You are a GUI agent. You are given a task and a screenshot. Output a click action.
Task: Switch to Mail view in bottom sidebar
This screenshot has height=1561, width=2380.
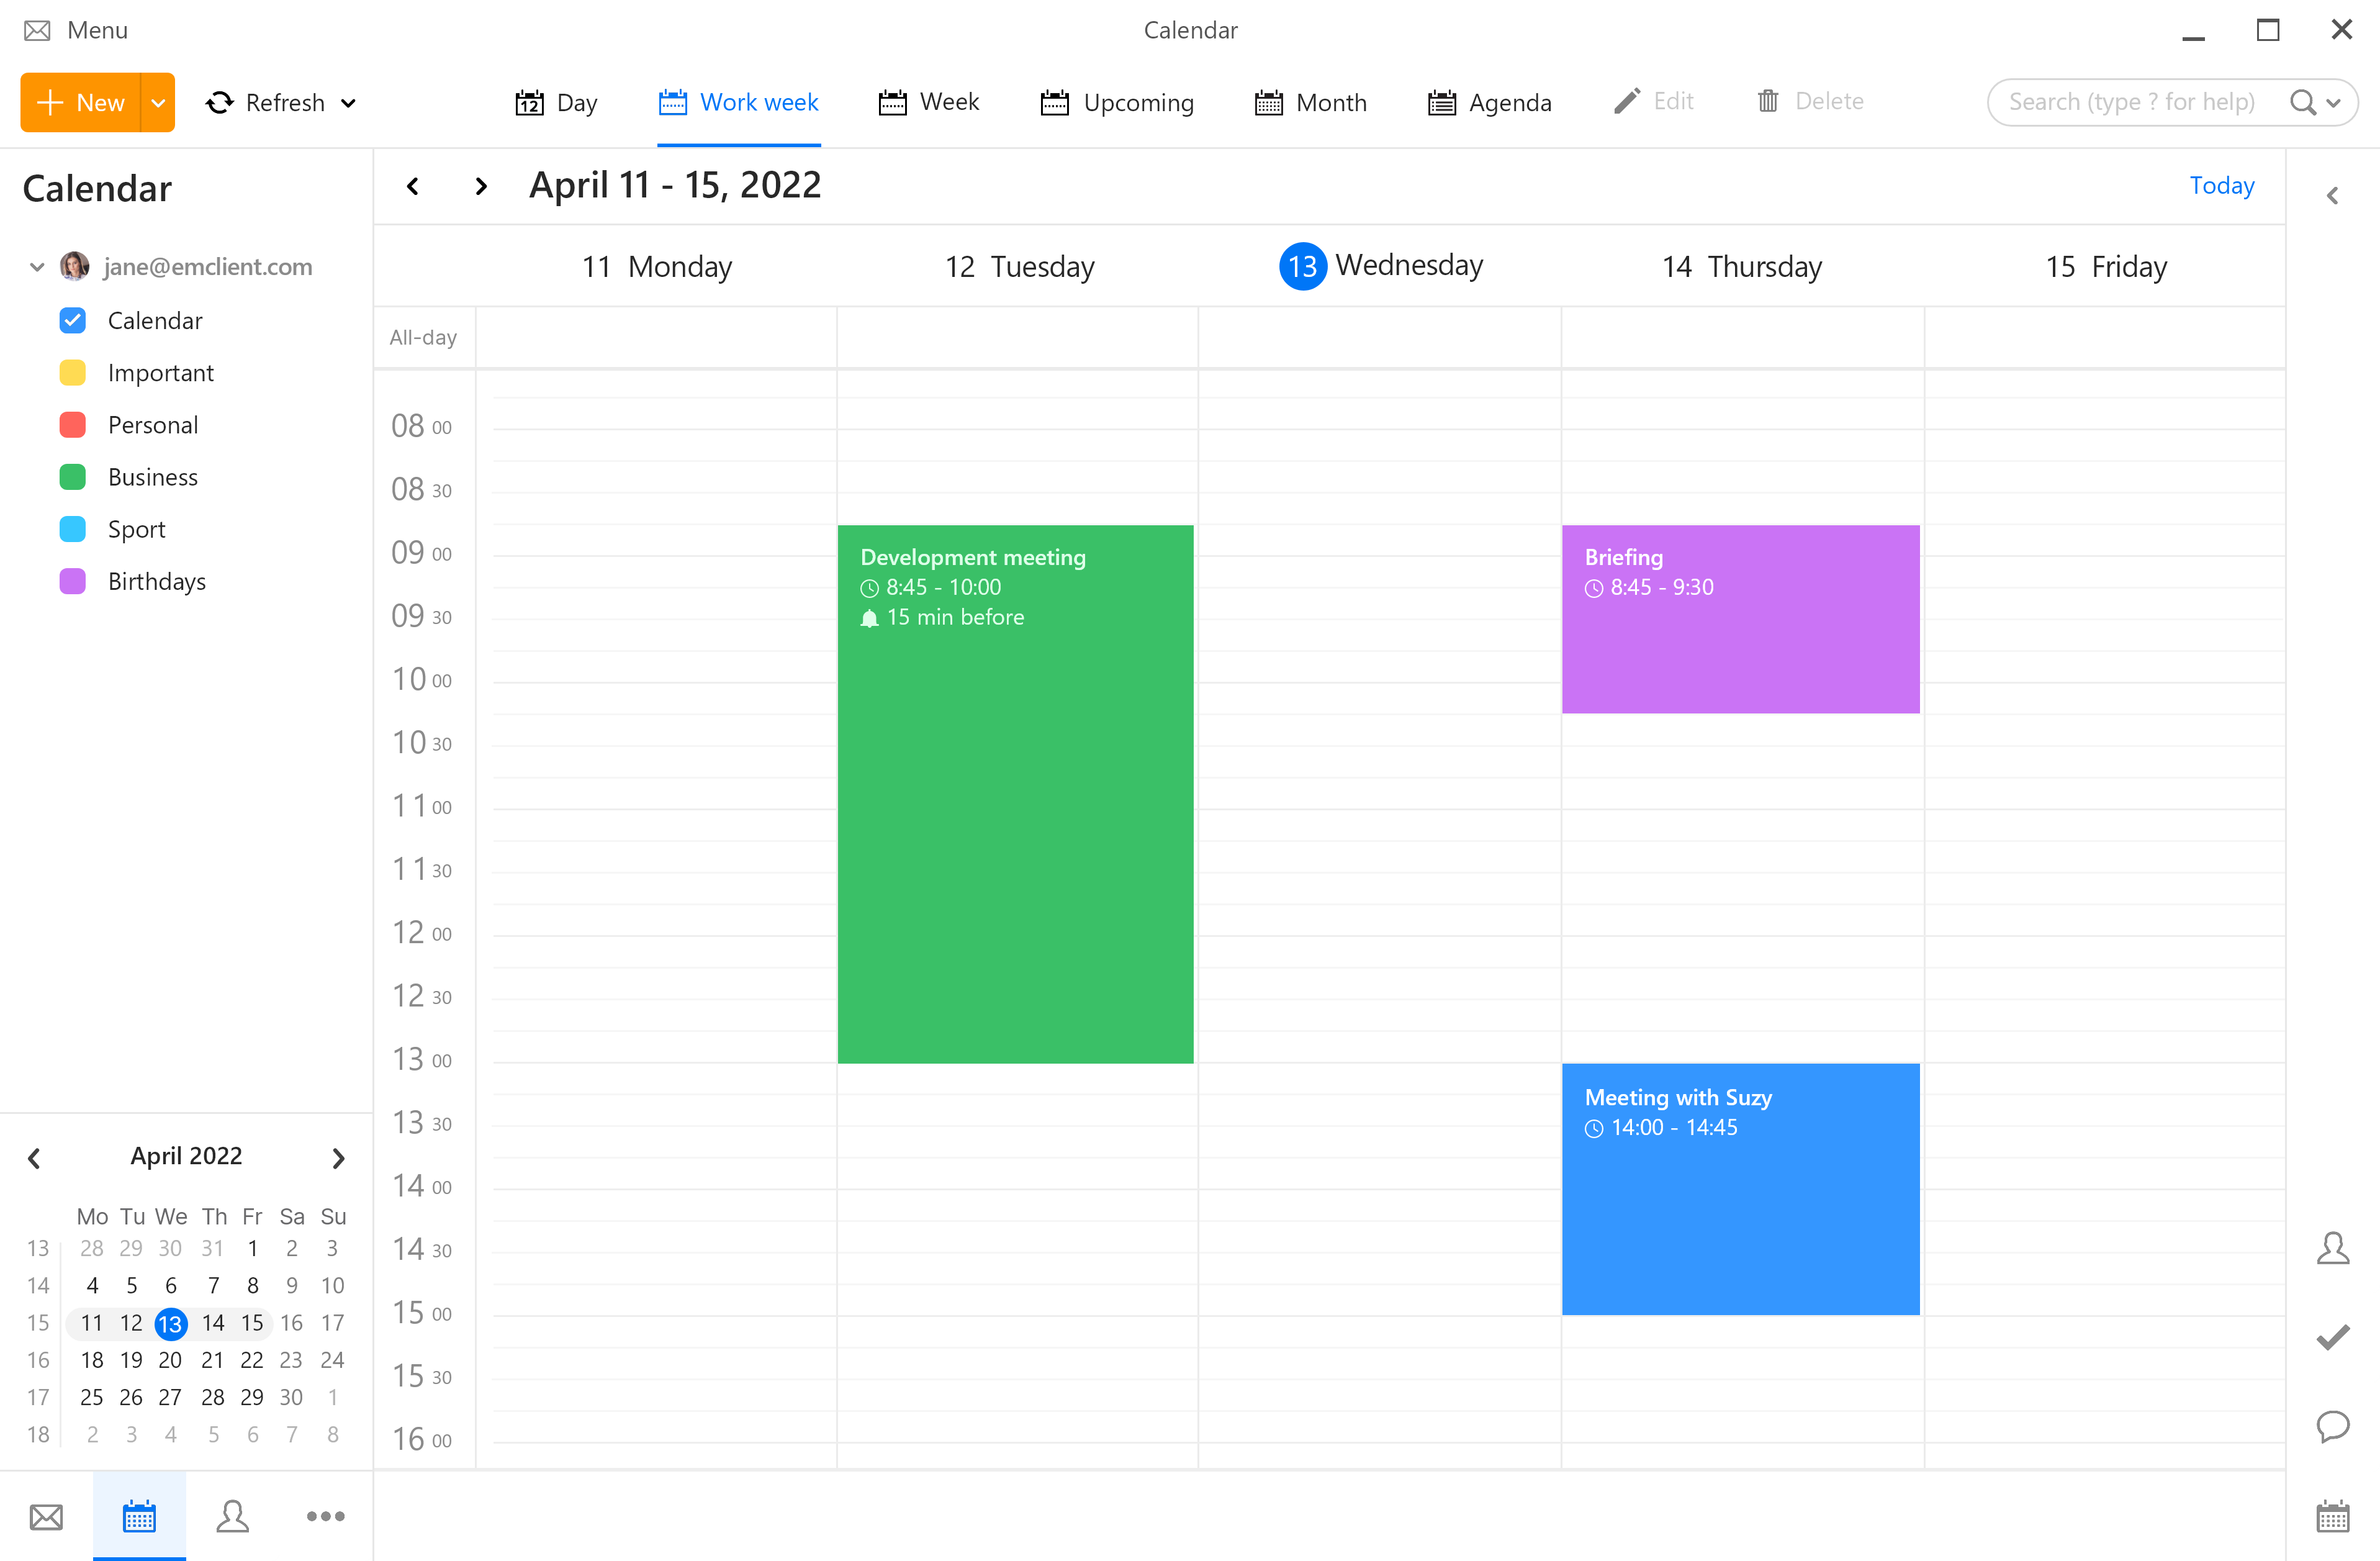tap(46, 1516)
